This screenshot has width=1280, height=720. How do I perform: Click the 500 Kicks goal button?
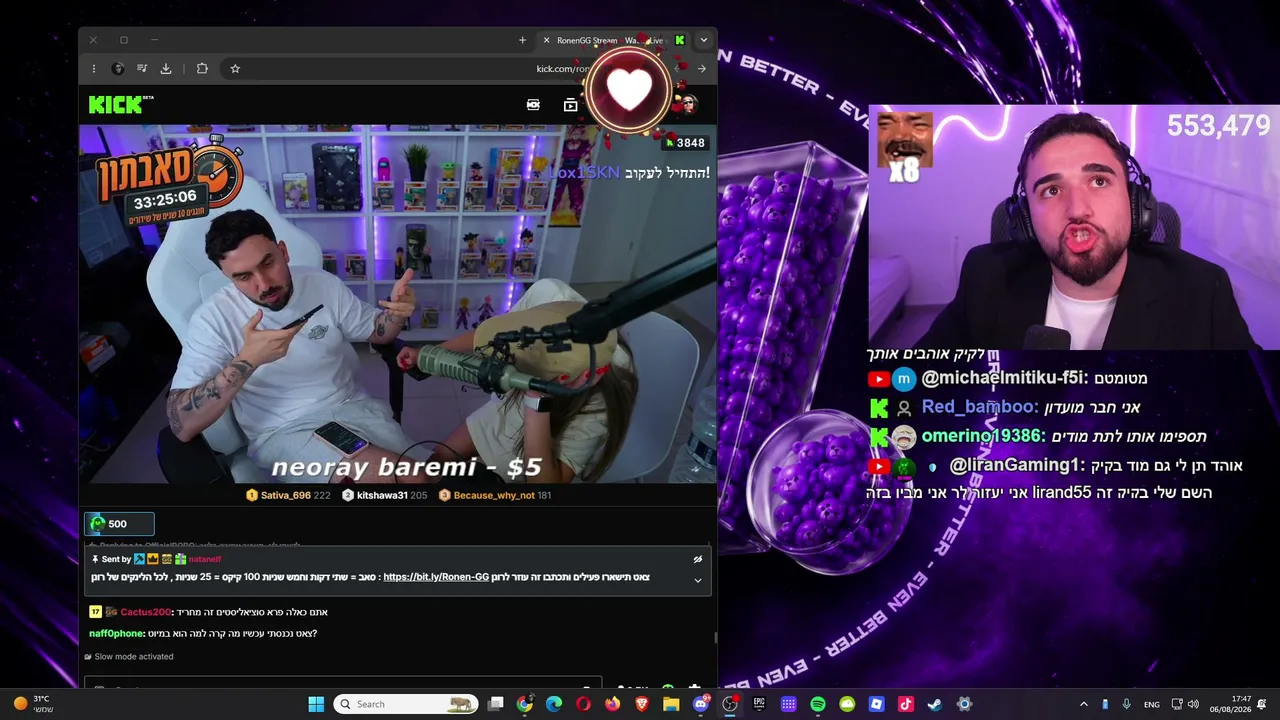click(119, 524)
